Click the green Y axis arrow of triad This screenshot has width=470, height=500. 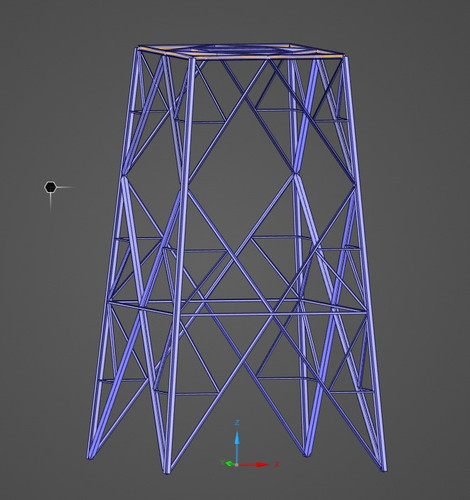coord(230,463)
